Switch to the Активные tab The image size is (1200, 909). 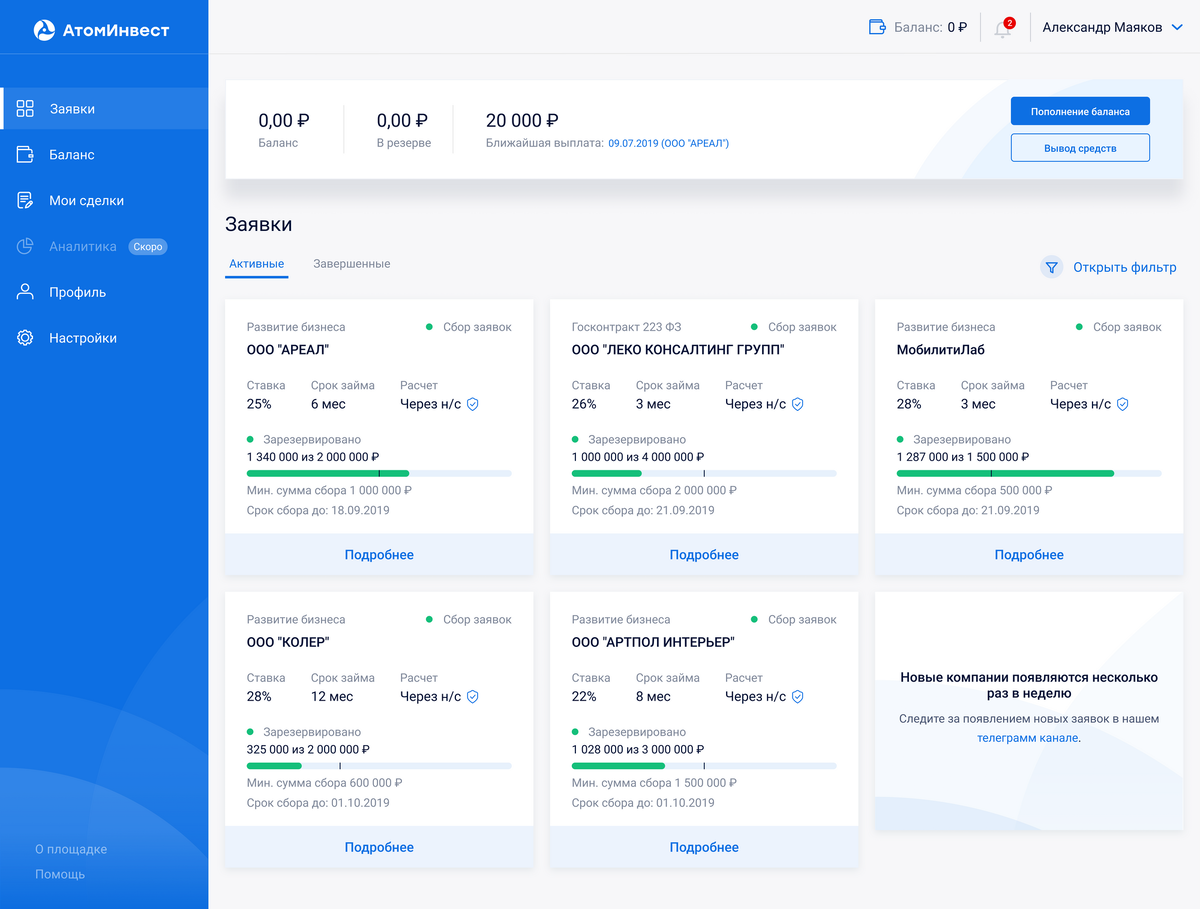(257, 264)
